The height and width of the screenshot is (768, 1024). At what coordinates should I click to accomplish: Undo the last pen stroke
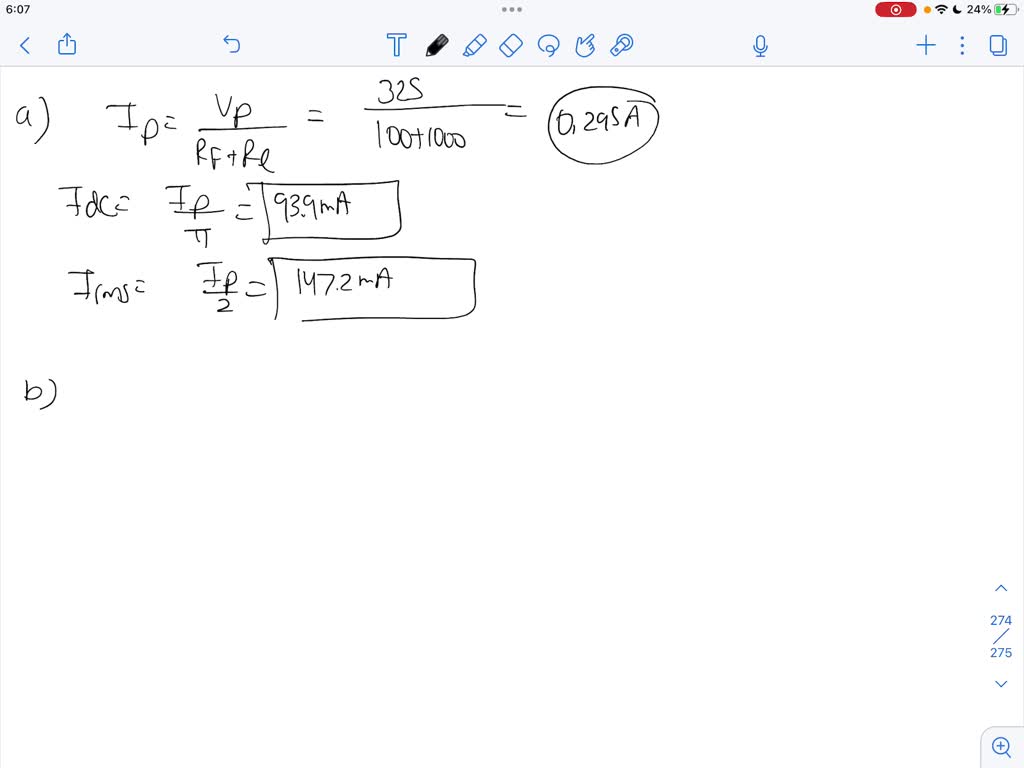click(231, 45)
